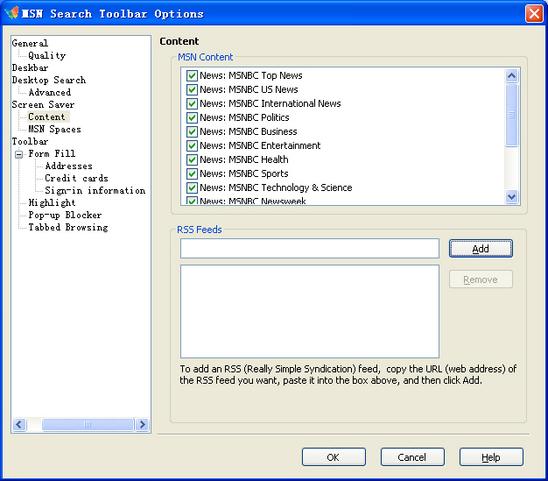Click the Help button
The image size is (548, 481).
click(491, 457)
